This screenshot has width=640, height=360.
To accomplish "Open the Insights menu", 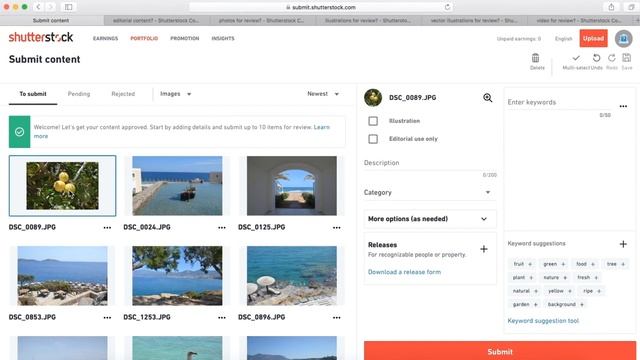I will pos(223,38).
